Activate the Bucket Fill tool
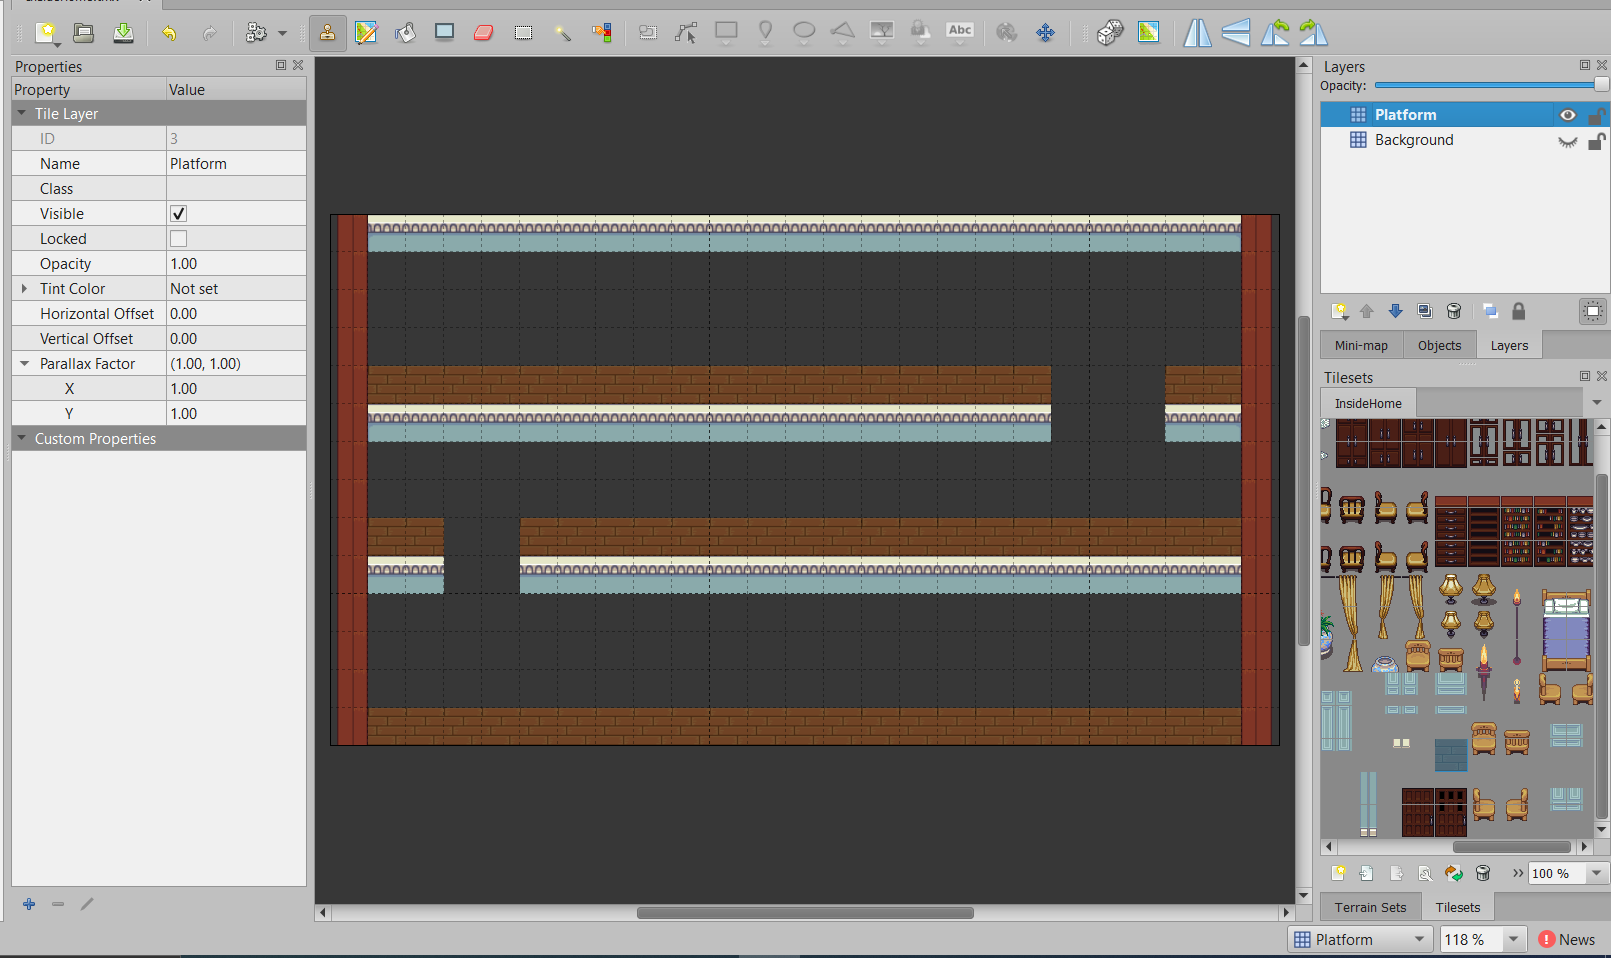Image resolution: width=1611 pixels, height=958 pixels. 405,33
